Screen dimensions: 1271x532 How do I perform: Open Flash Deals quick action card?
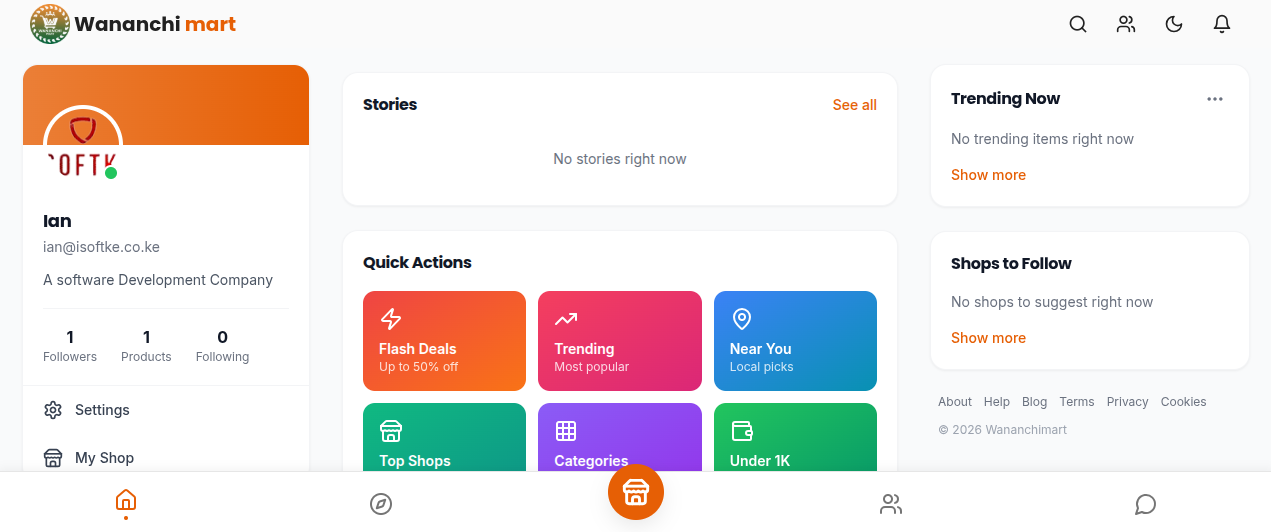coord(444,341)
